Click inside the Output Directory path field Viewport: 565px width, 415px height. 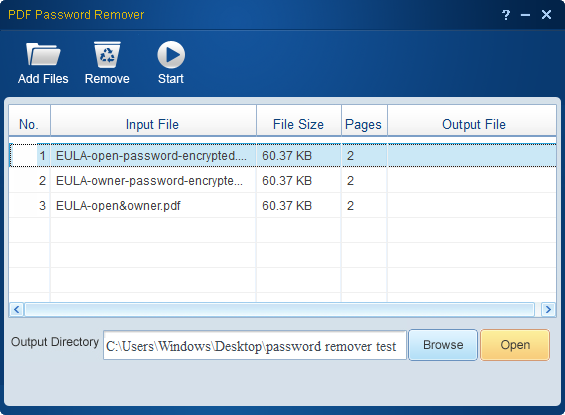pyautogui.click(x=255, y=345)
